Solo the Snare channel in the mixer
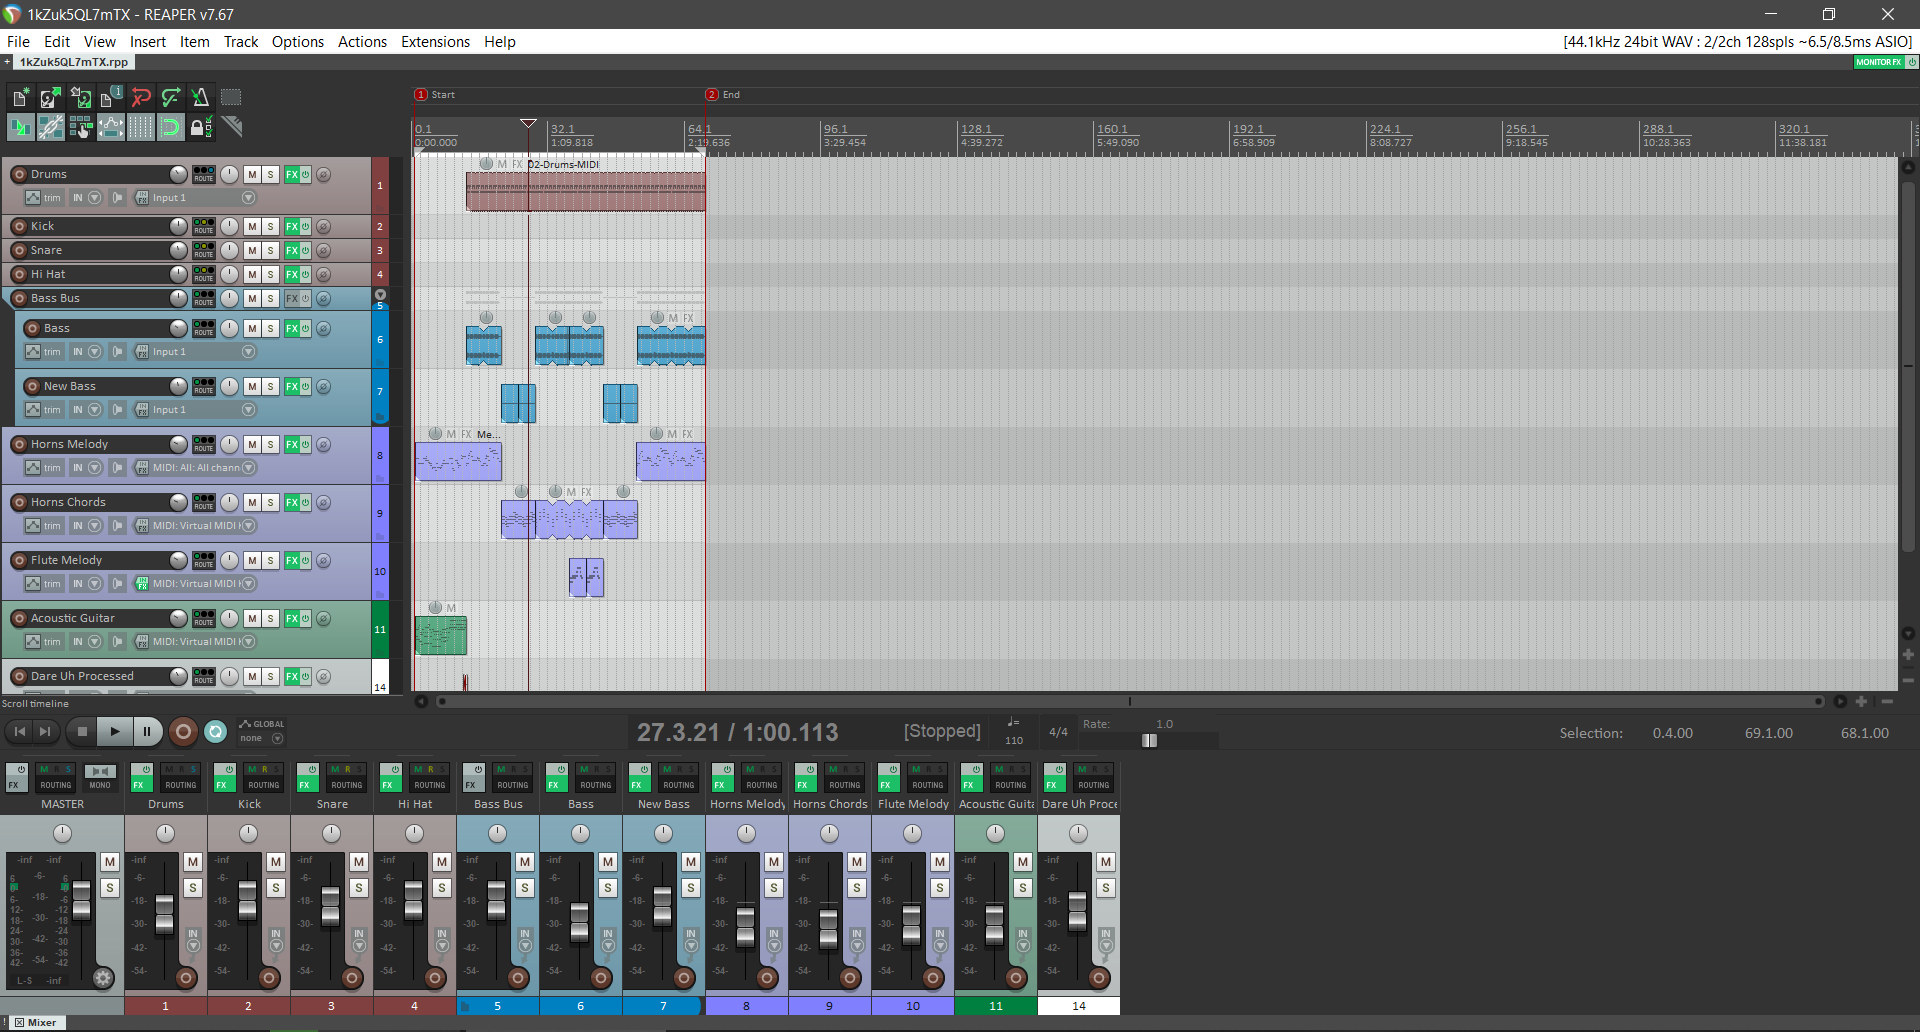1920x1032 pixels. point(359,888)
